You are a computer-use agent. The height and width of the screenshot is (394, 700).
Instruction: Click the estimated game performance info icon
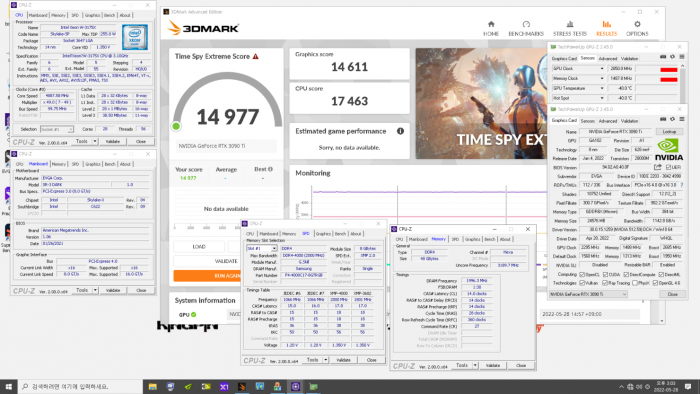[400, 131]
